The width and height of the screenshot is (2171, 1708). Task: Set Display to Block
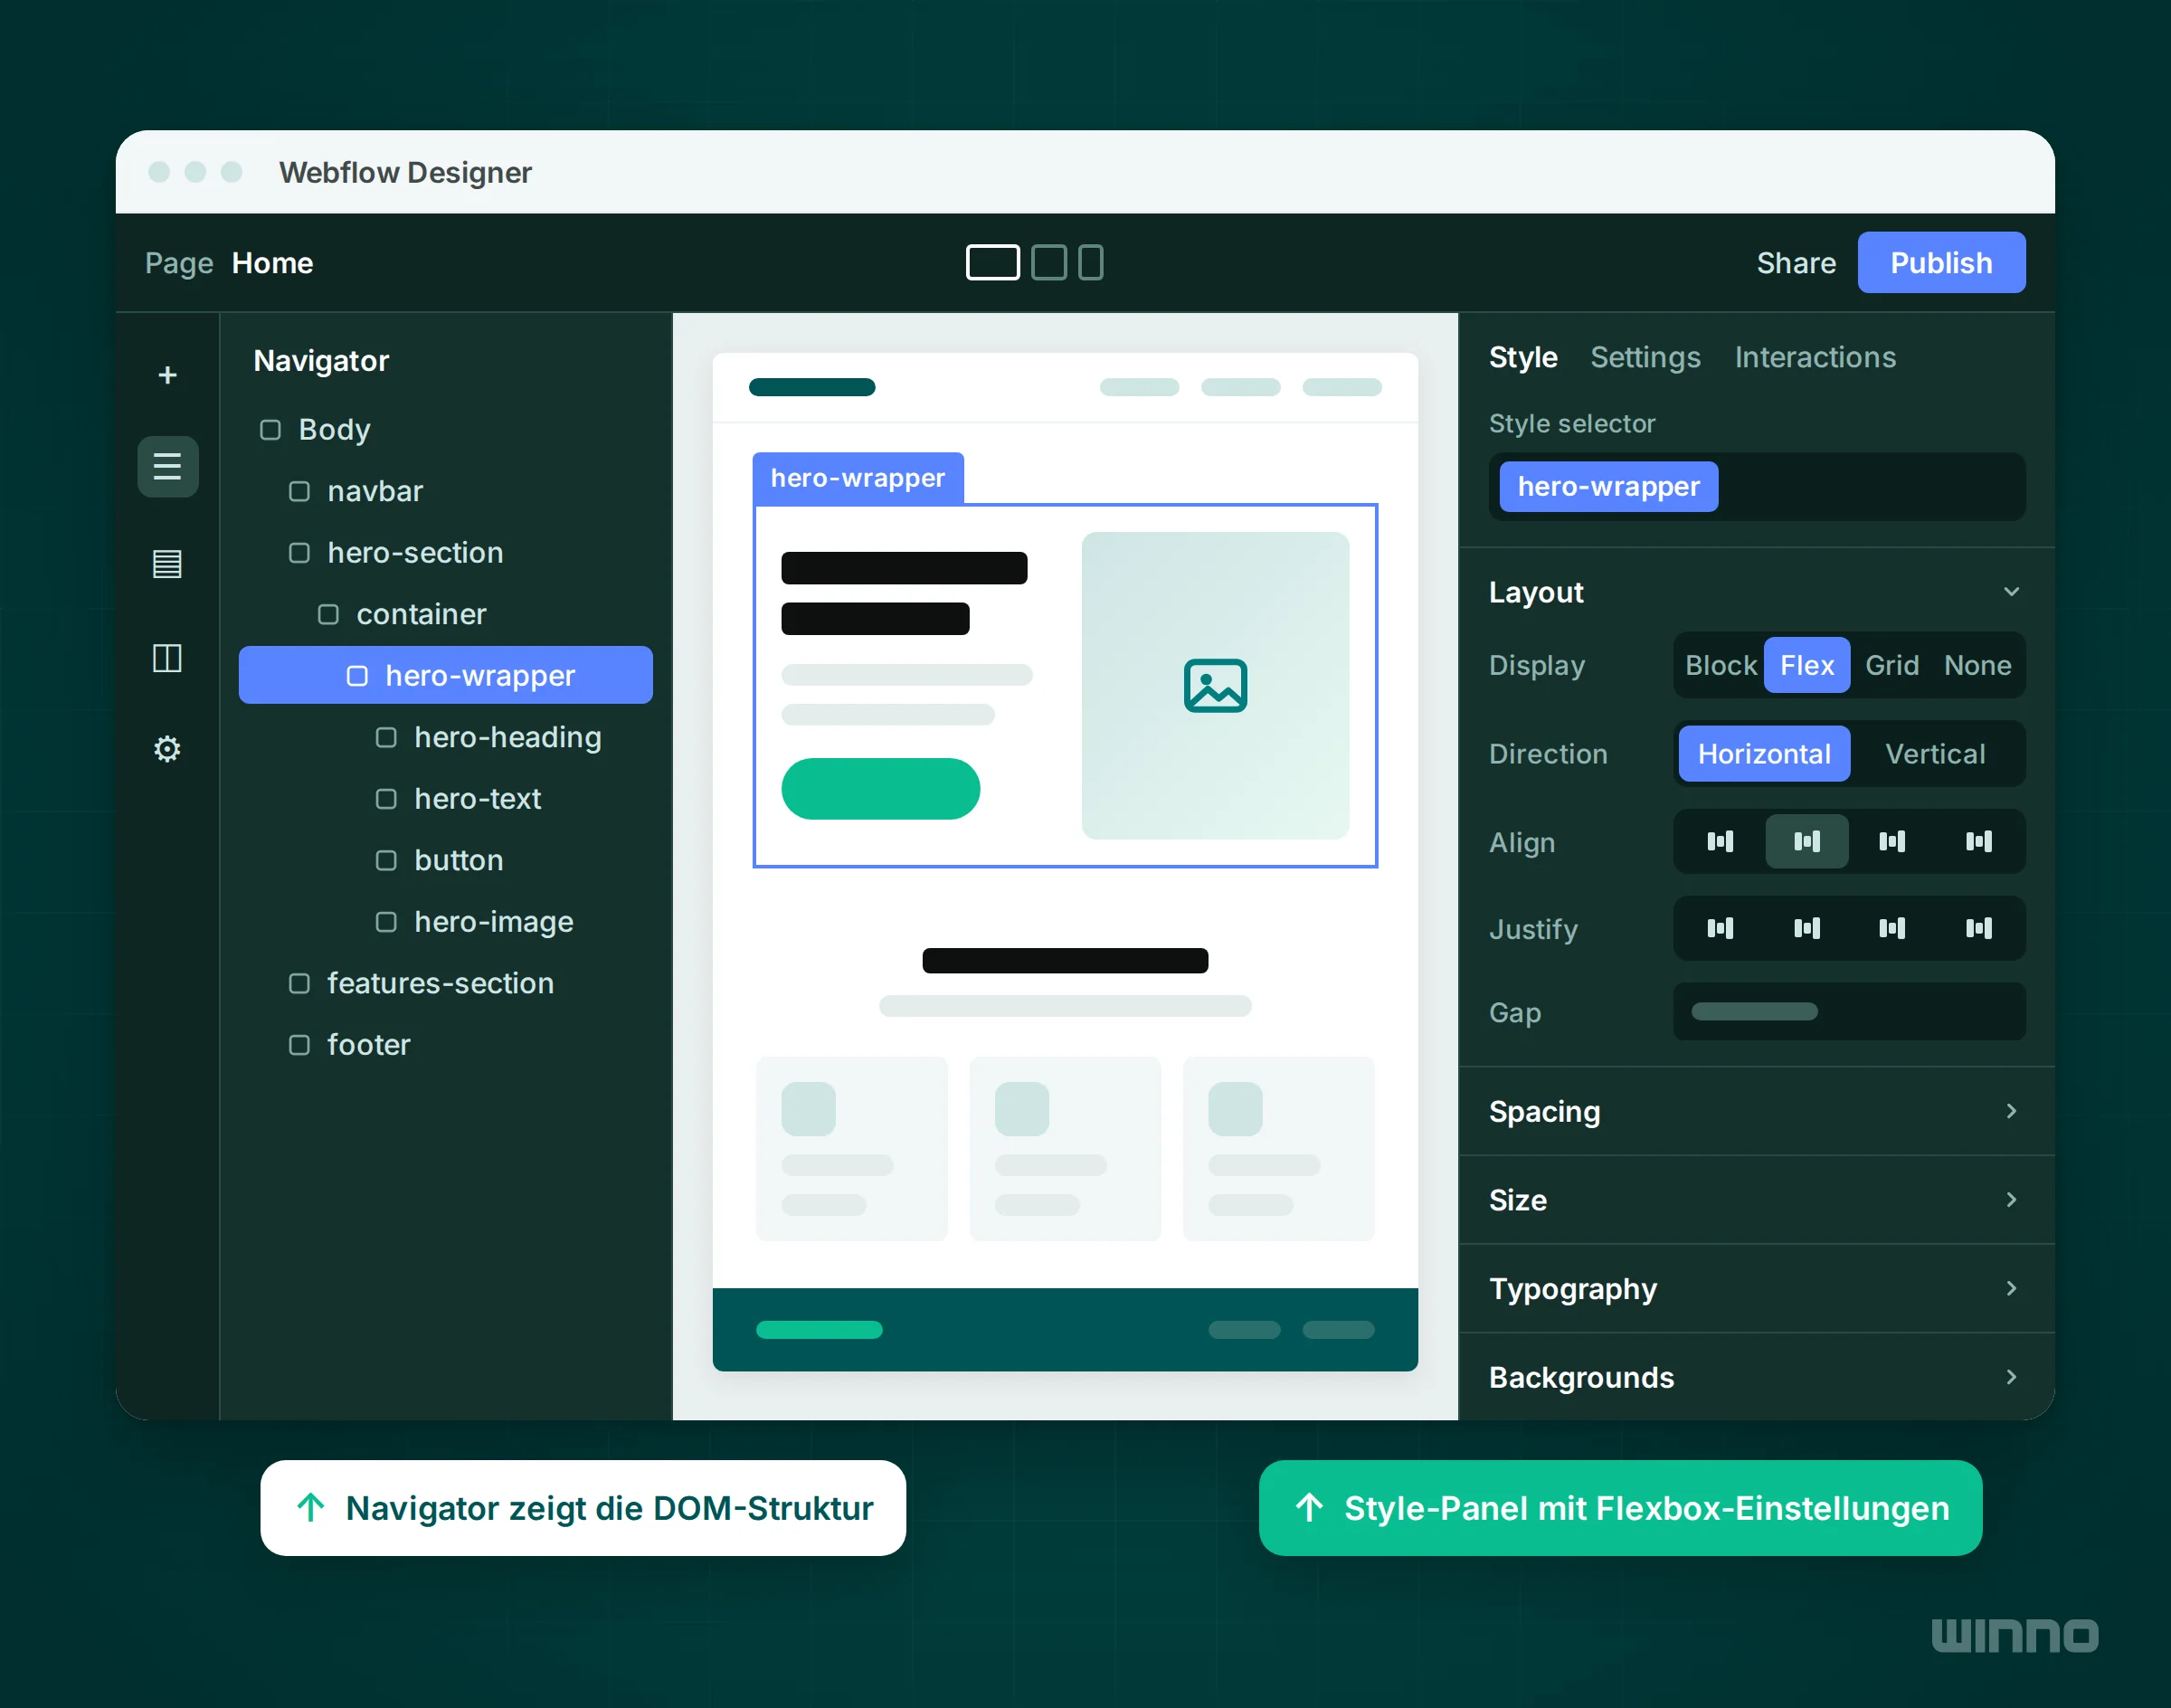(x=1720, y=665)
